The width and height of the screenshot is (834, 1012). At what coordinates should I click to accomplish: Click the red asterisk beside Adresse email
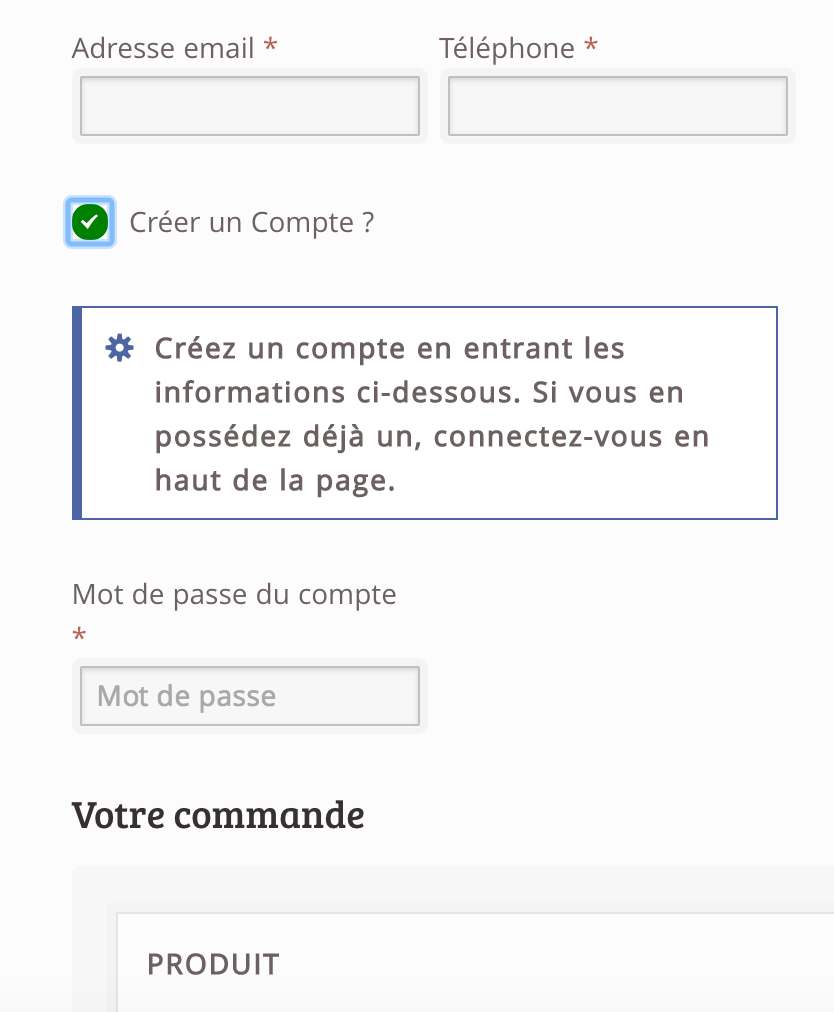(271, 46)
